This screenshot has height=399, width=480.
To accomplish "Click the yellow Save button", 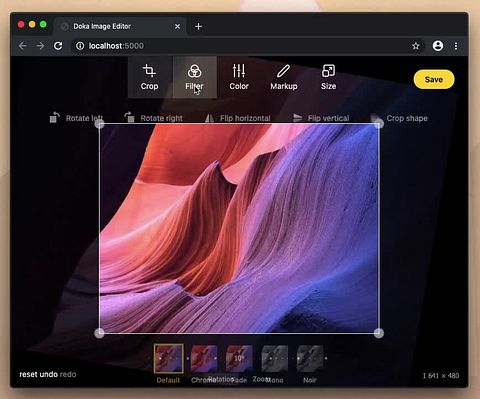I will click(434, 79).
